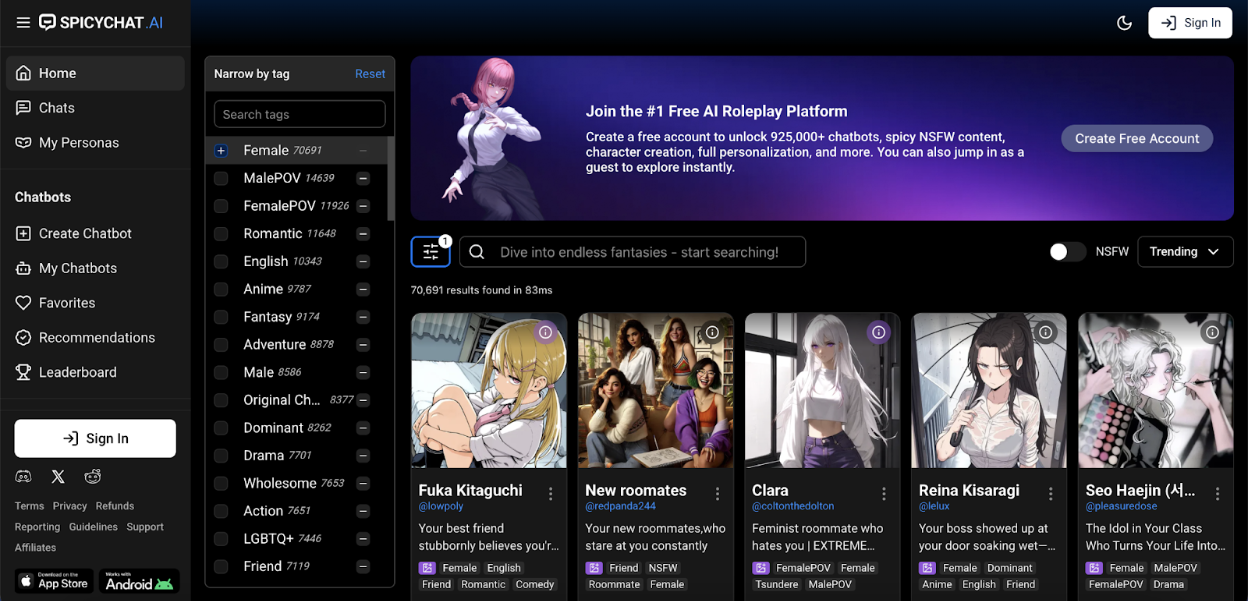The image size is (1248, 602).
Task: Uncheck the Female tag checkbox
Action: coord(221,151)
